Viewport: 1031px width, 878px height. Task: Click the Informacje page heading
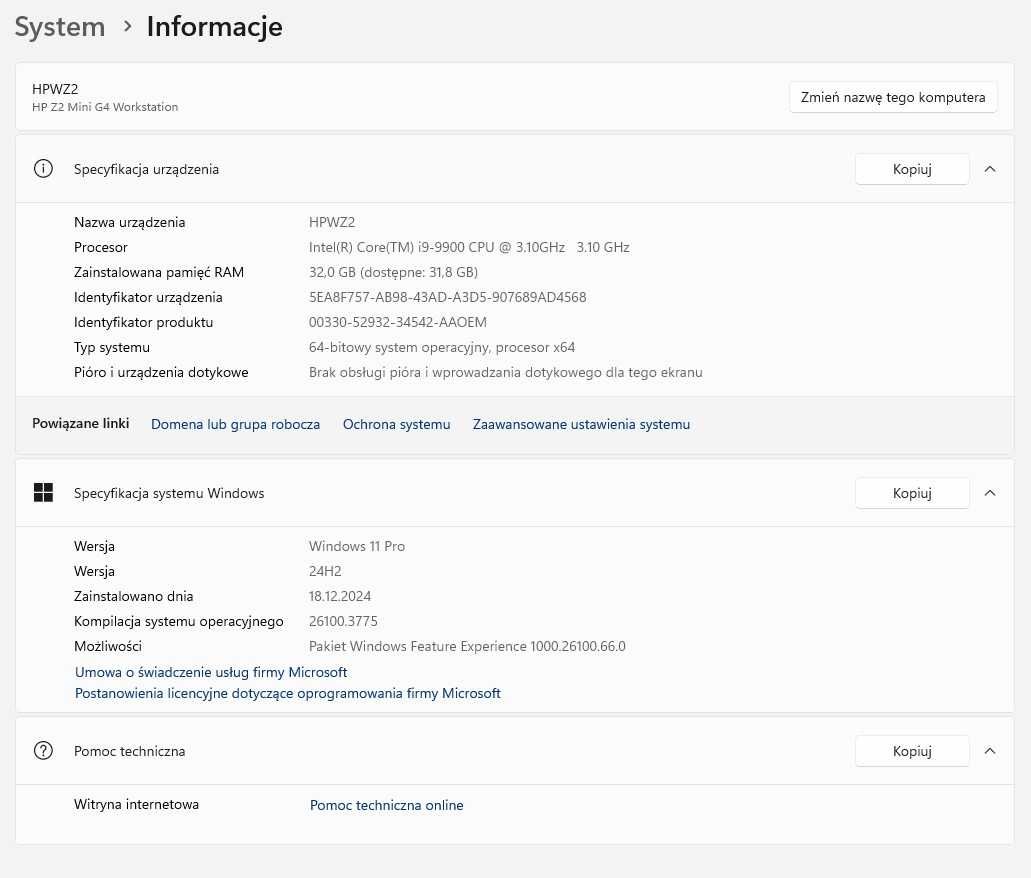pyautogui.click(x=214, y=27)
